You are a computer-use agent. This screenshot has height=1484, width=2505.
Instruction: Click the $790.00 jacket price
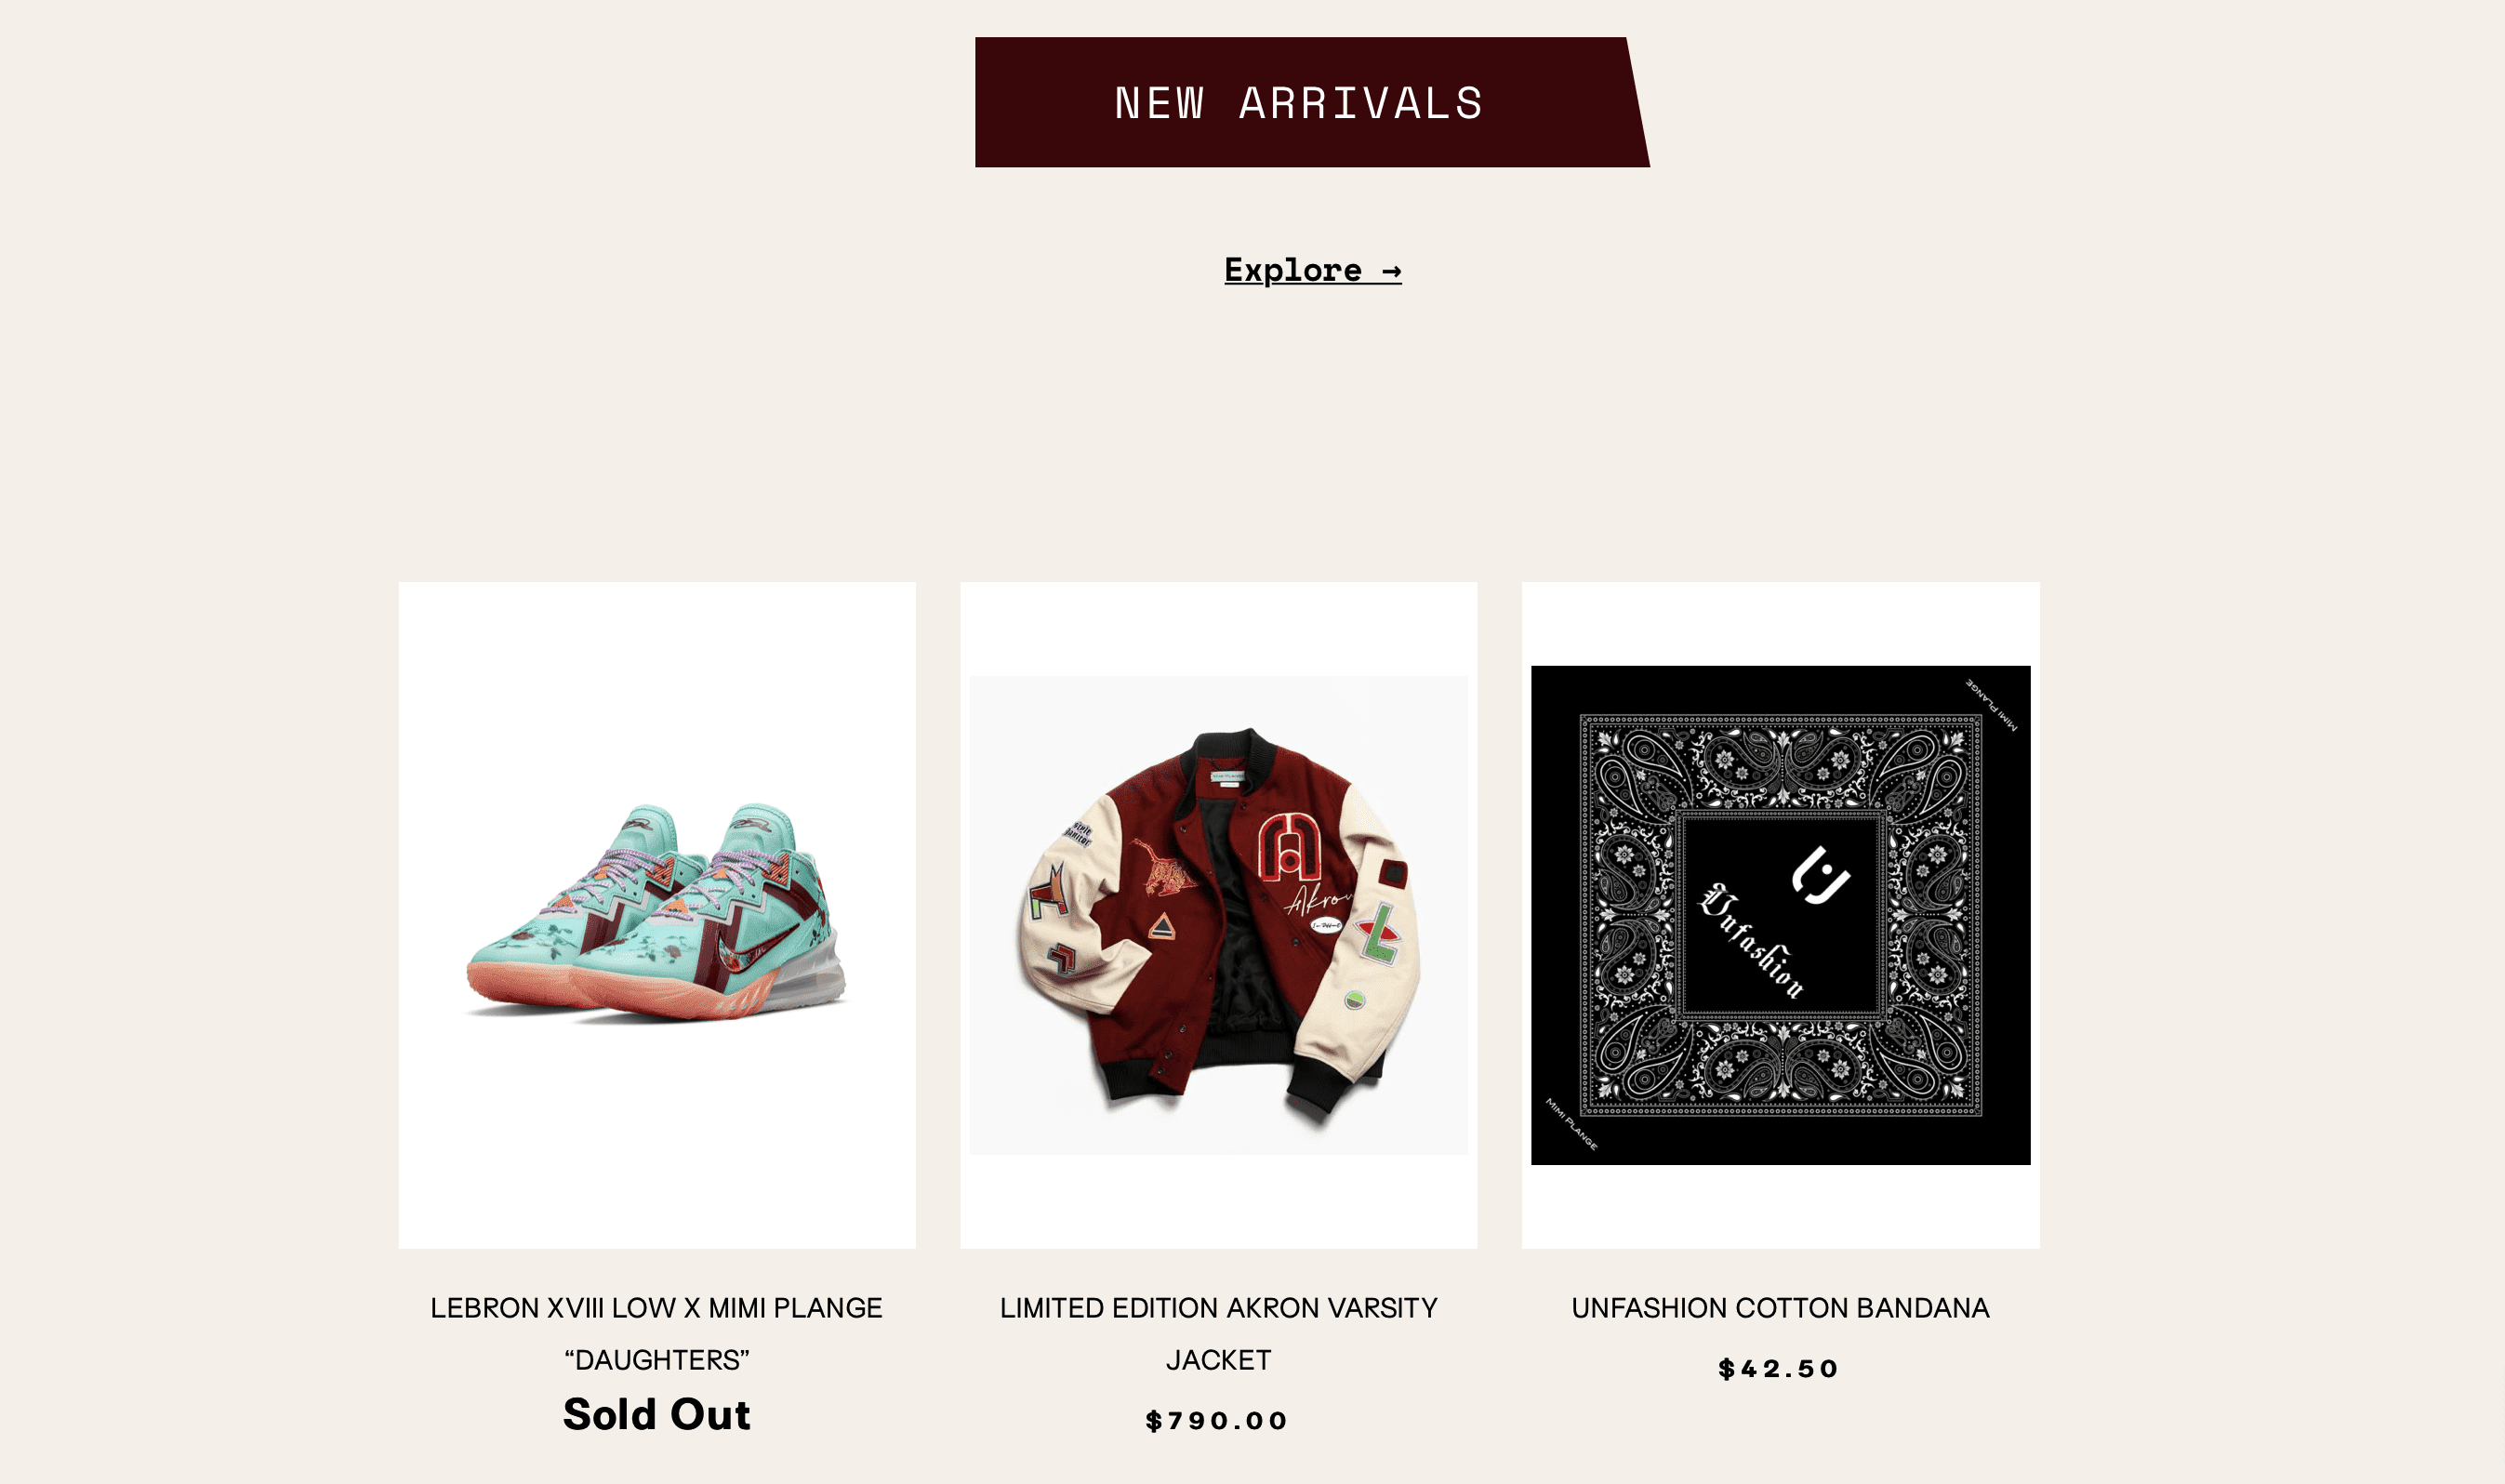[1217, 1420]
